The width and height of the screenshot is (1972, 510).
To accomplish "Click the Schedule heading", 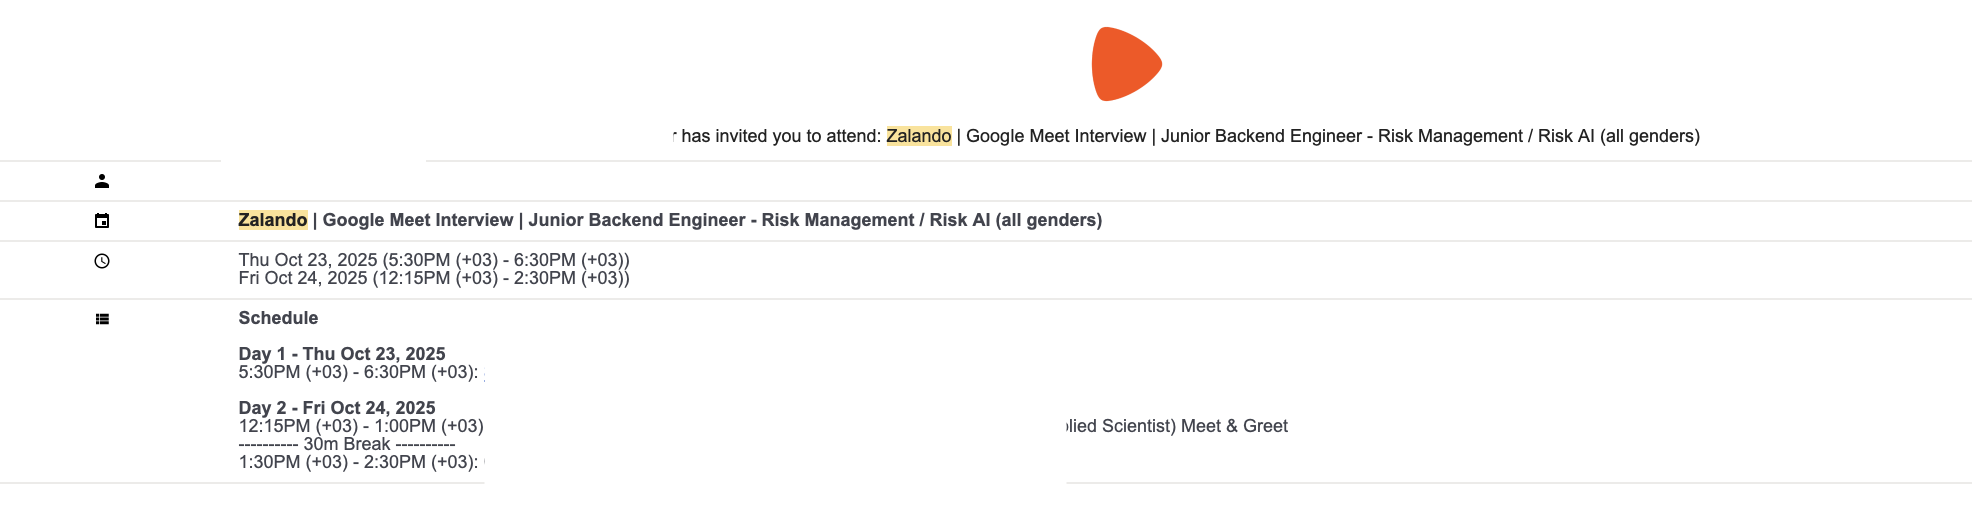I will point(278,318).
